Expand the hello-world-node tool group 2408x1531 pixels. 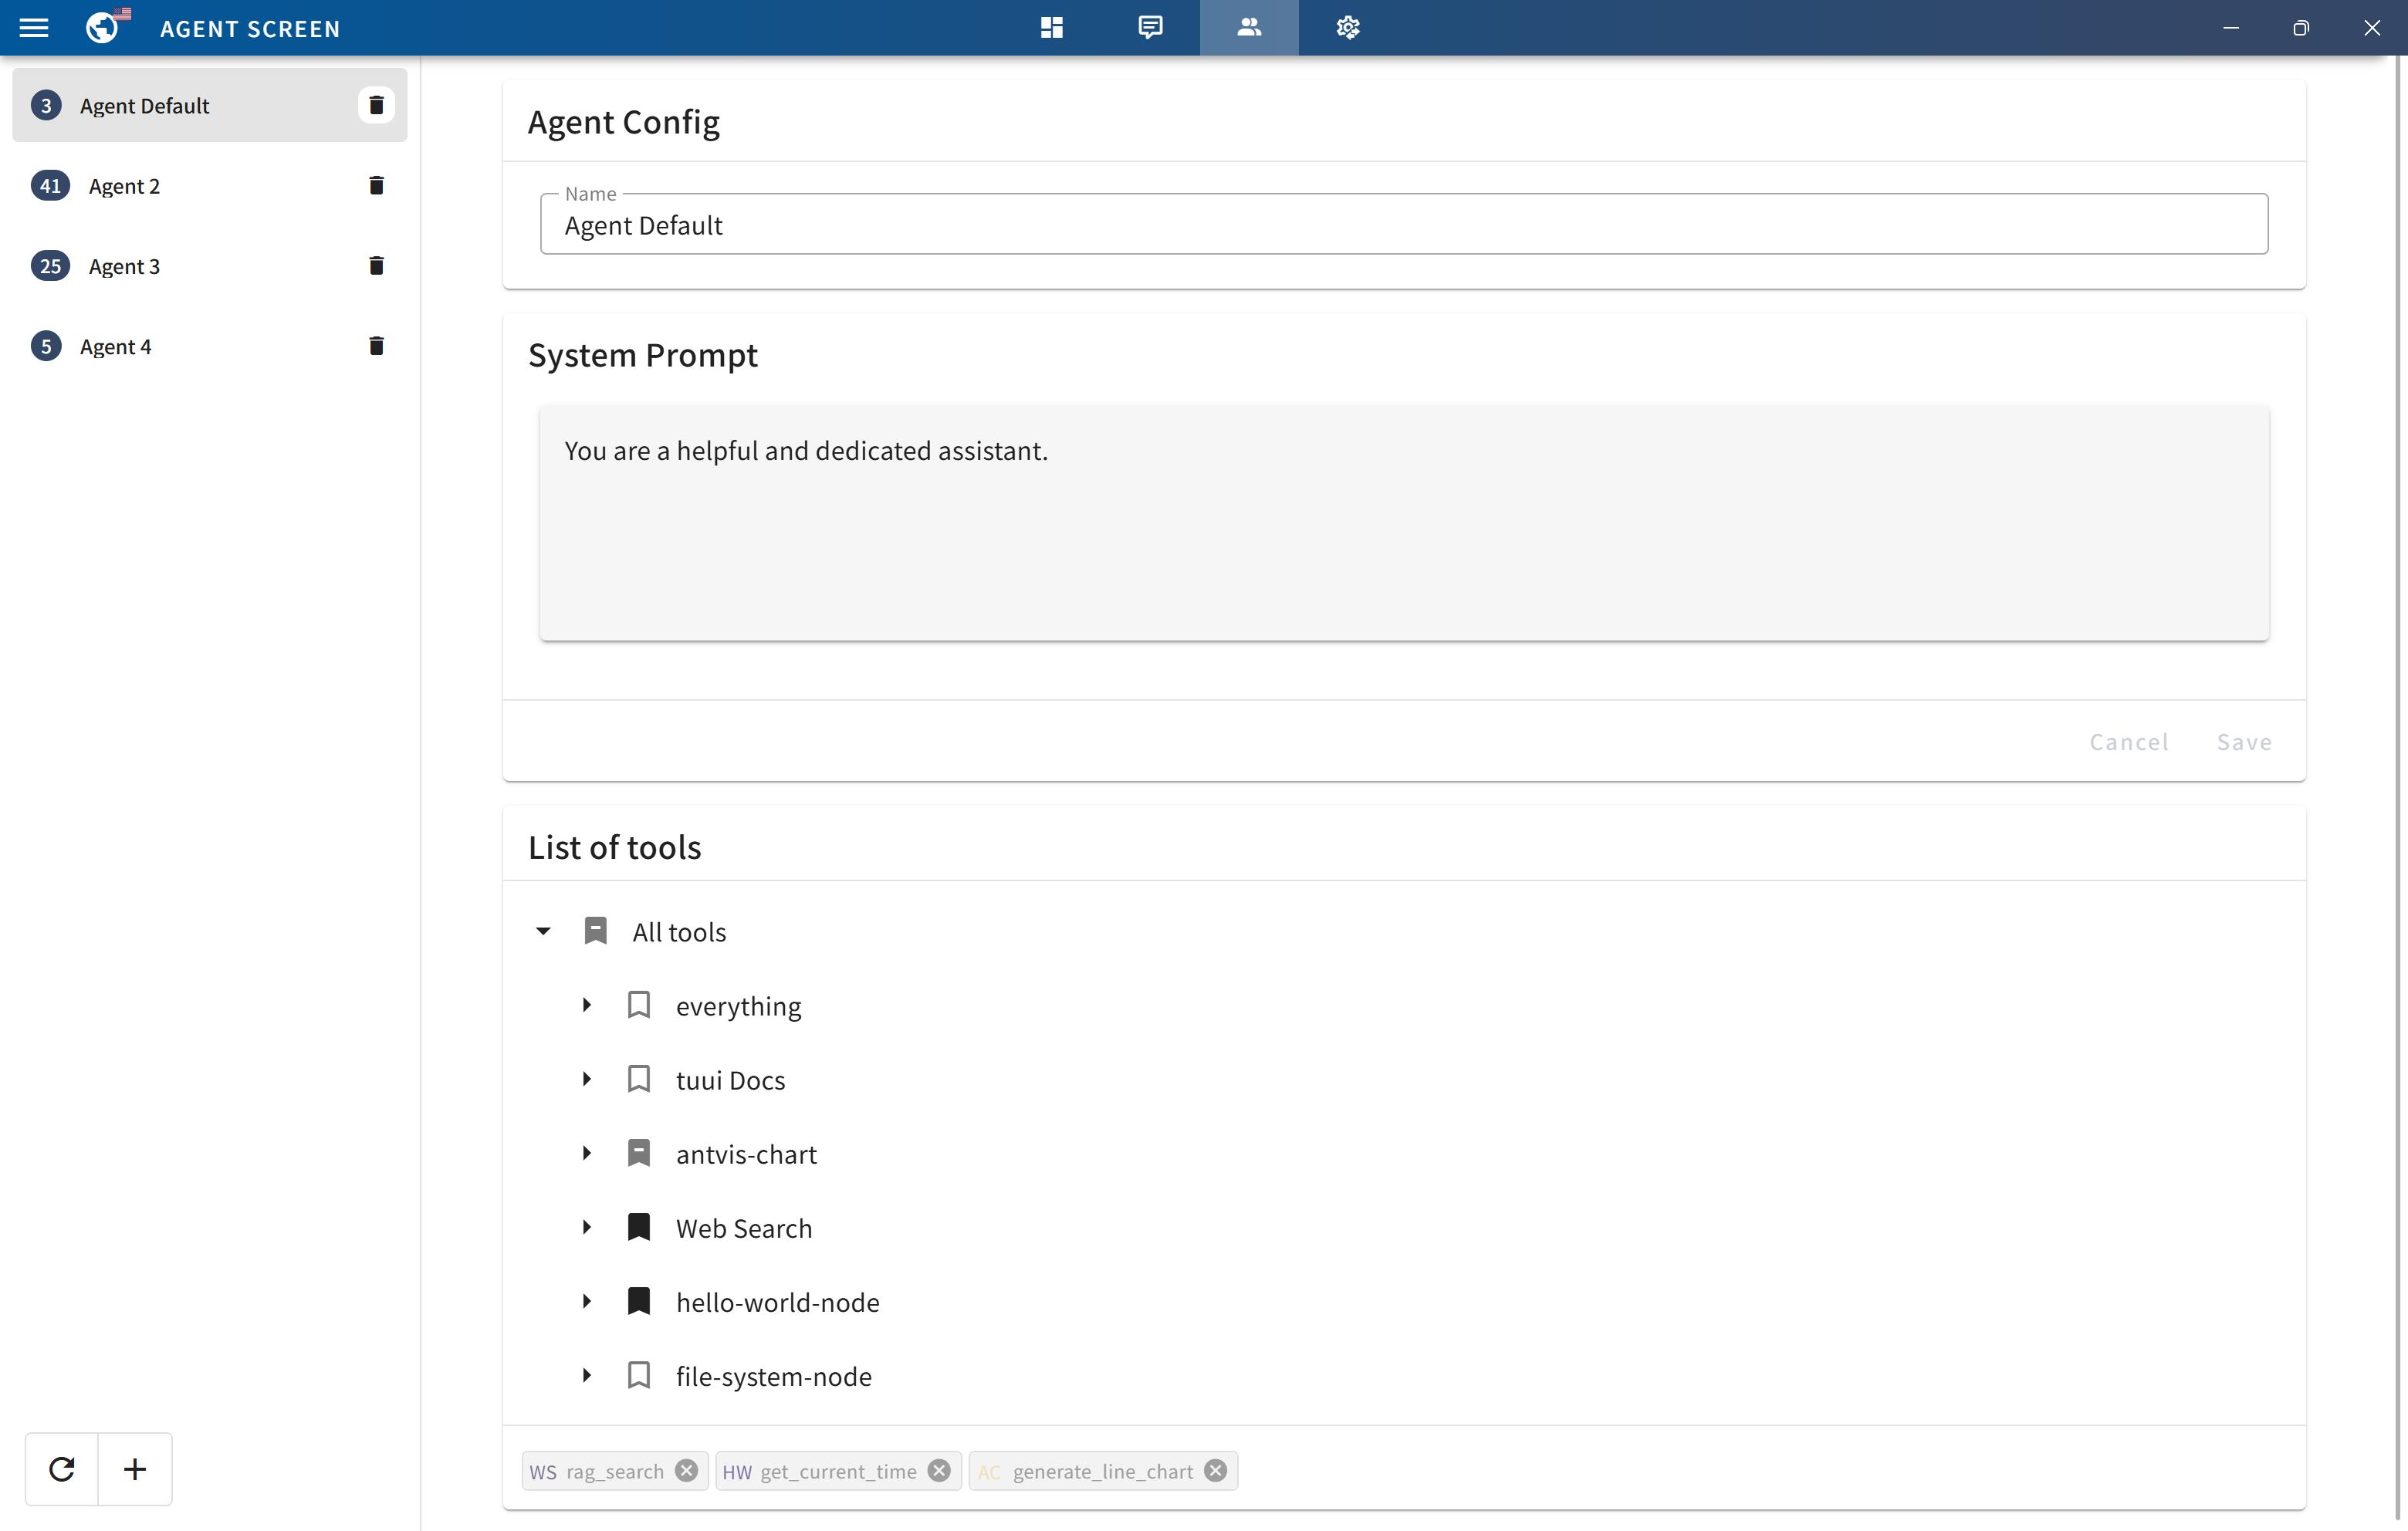(x=587, y=1301)
